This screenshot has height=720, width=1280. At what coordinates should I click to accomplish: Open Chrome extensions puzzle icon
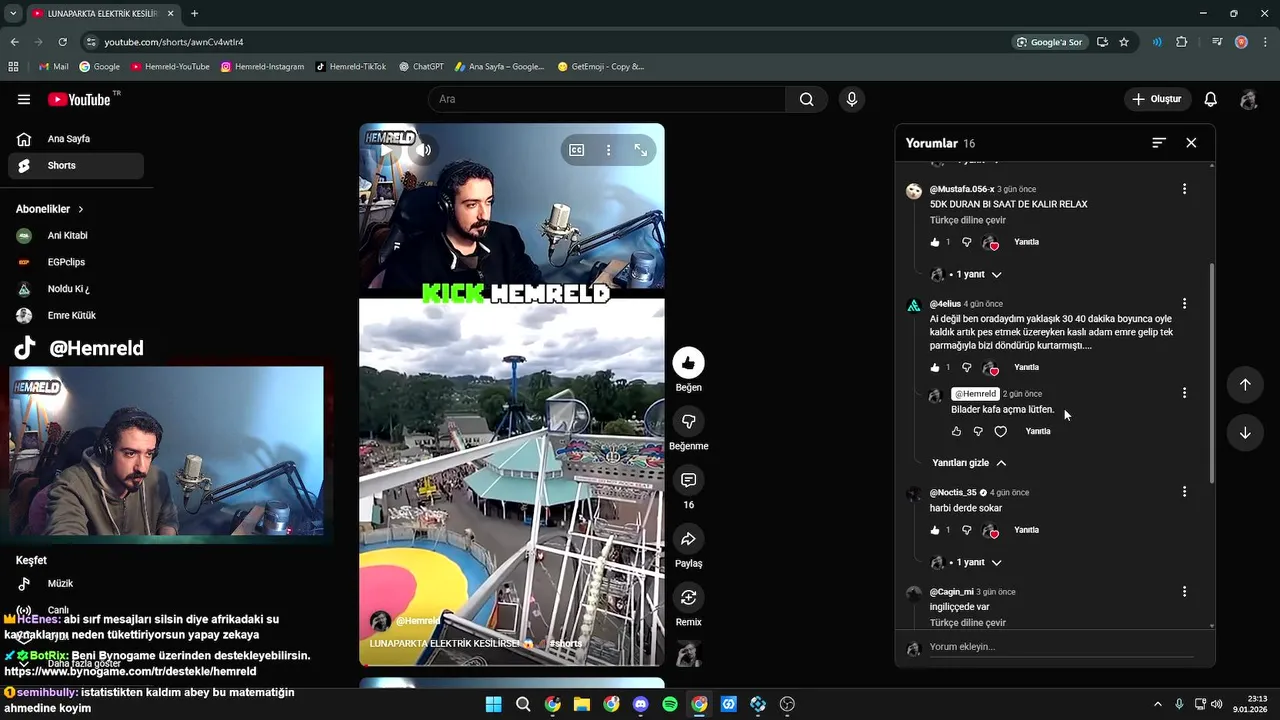coord(1182,42)
